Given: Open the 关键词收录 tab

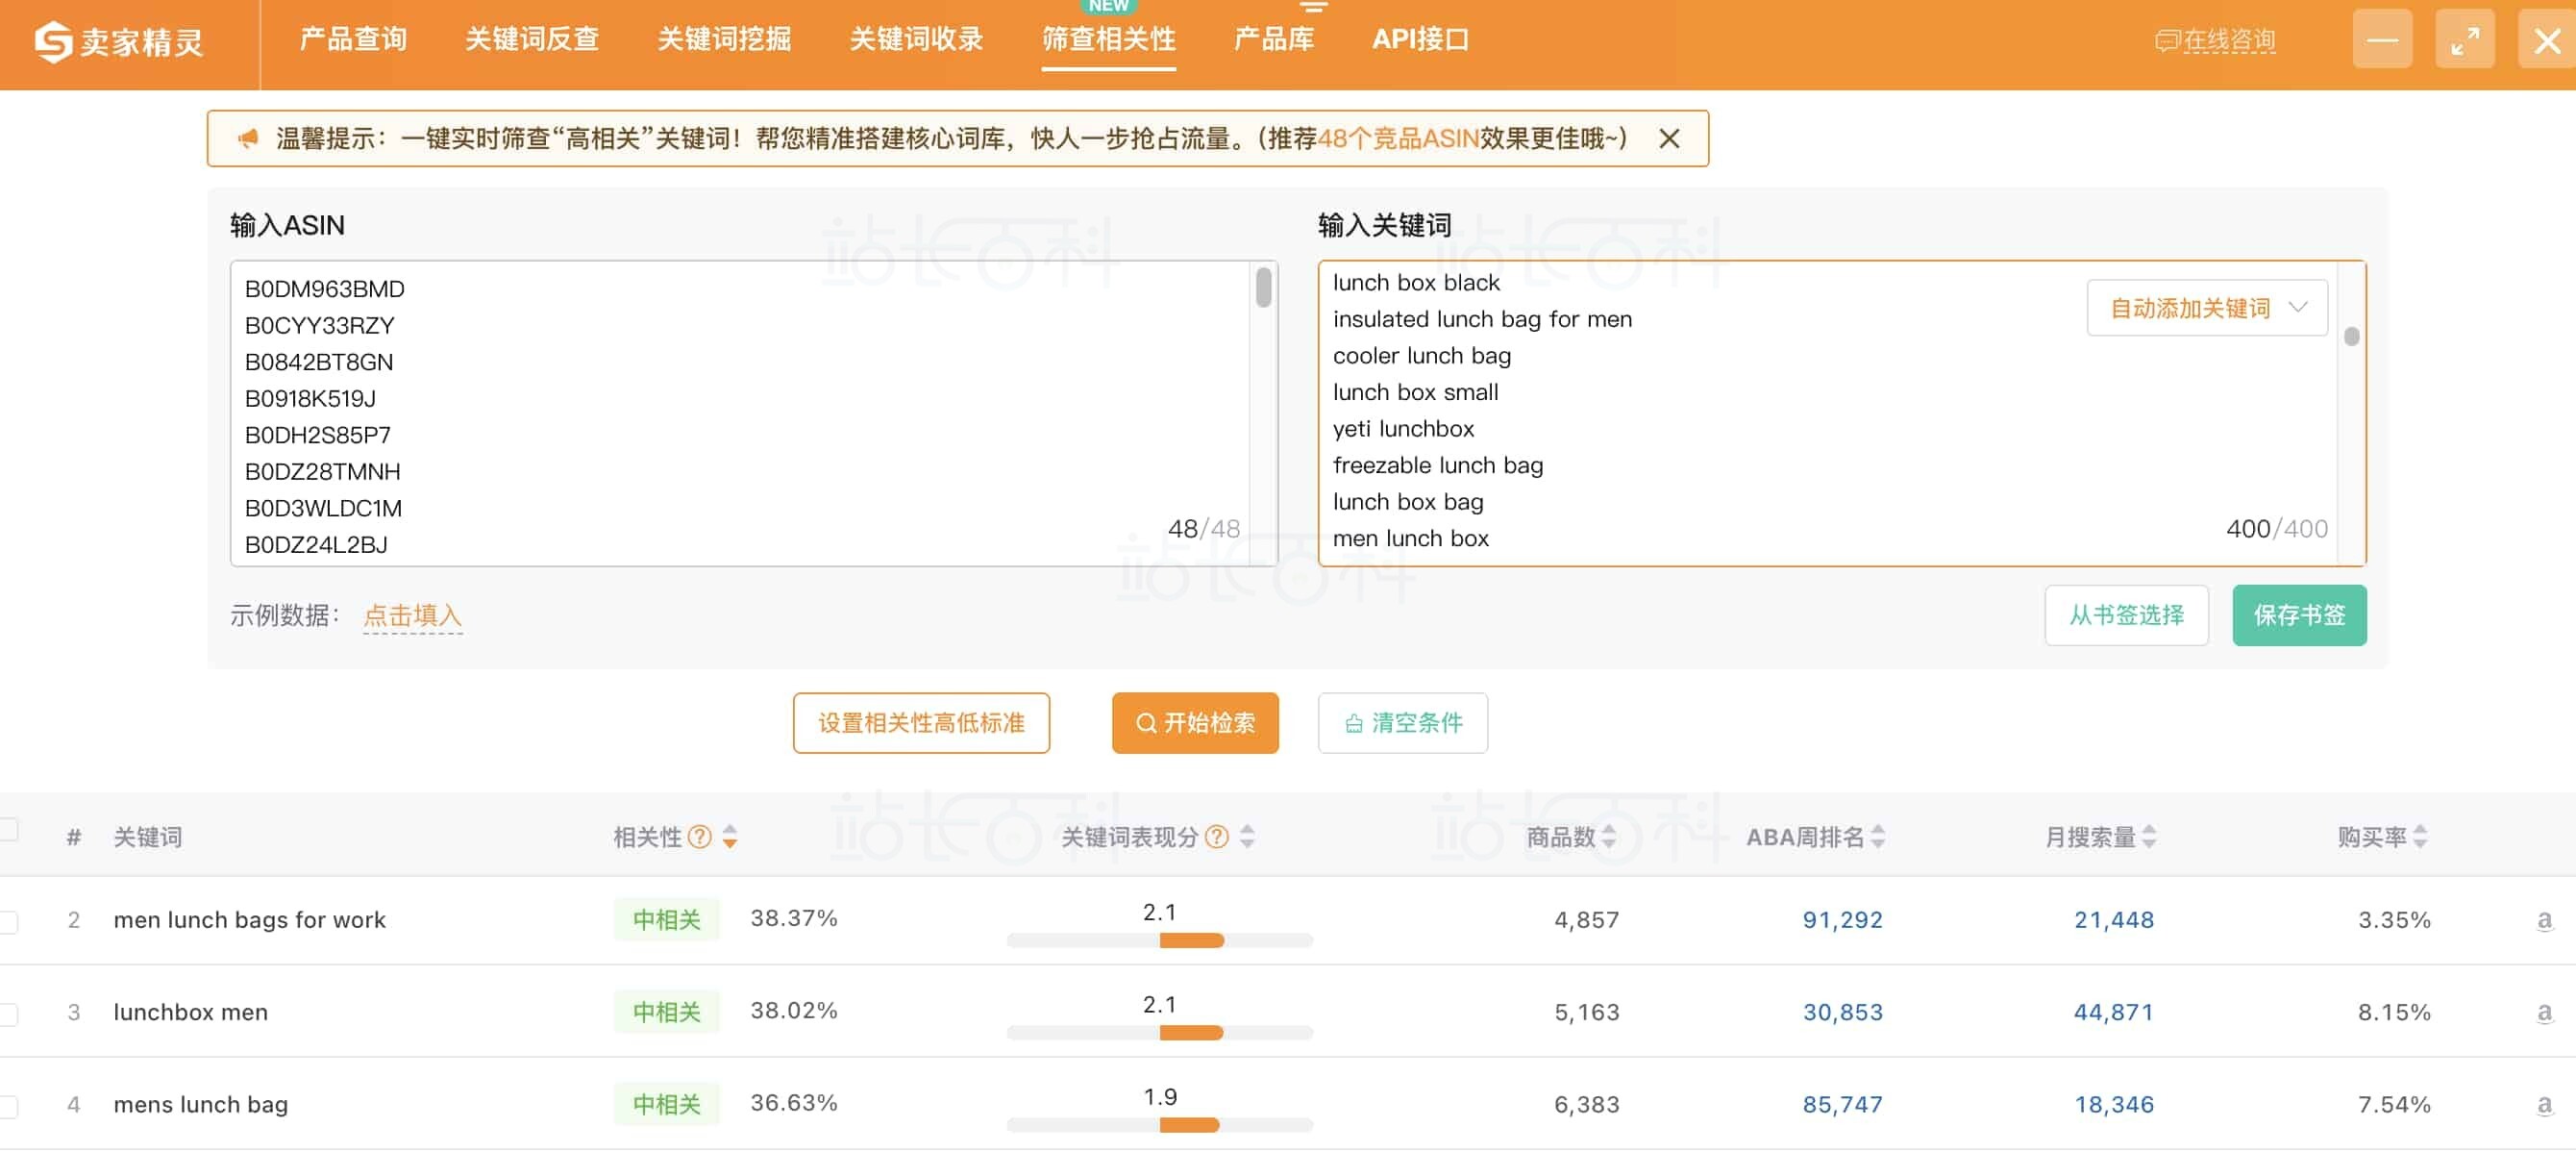Looking at the screenshot, I should (916, 40).
